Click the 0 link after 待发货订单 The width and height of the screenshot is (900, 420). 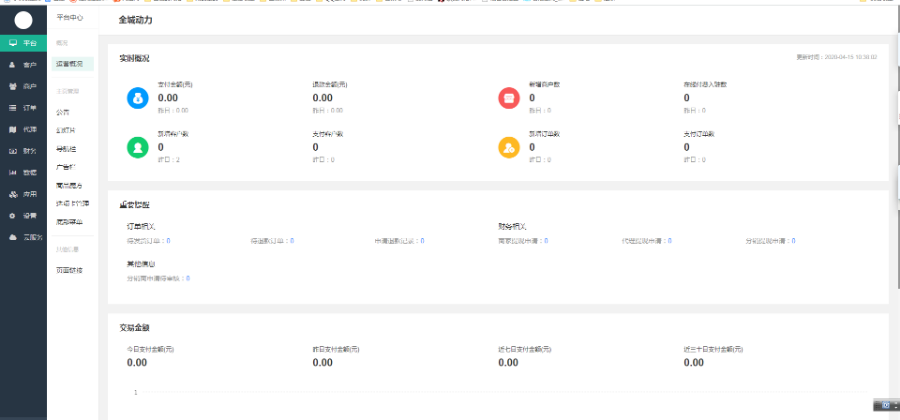[168, 241]
